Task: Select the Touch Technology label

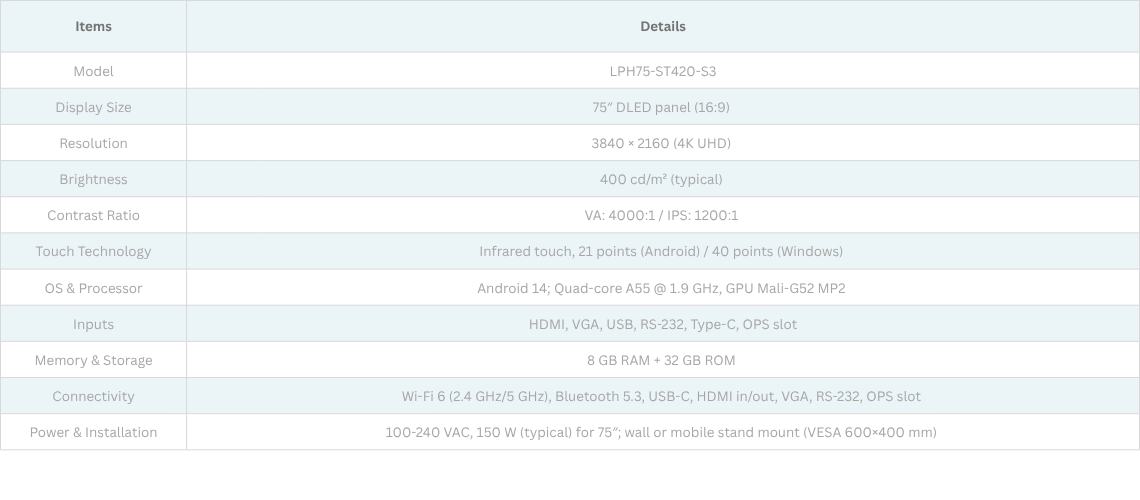Action: (x=93, y=251)
